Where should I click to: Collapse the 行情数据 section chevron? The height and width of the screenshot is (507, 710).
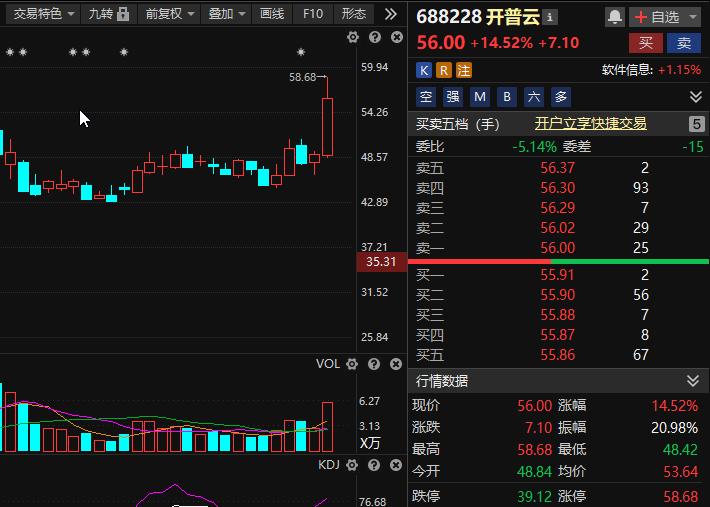click(693, 381)
